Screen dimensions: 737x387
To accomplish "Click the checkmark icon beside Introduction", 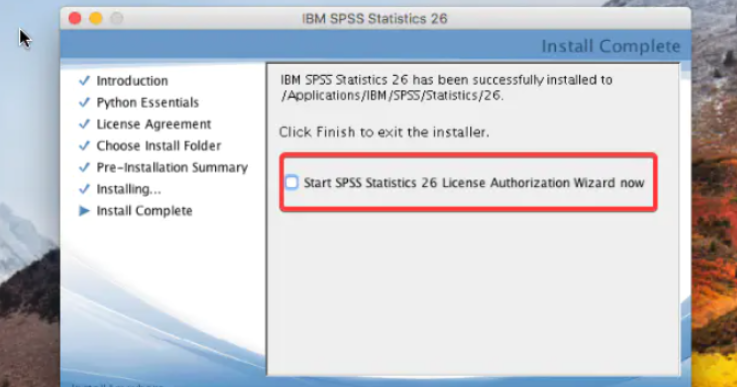I will tap(84, 80).
